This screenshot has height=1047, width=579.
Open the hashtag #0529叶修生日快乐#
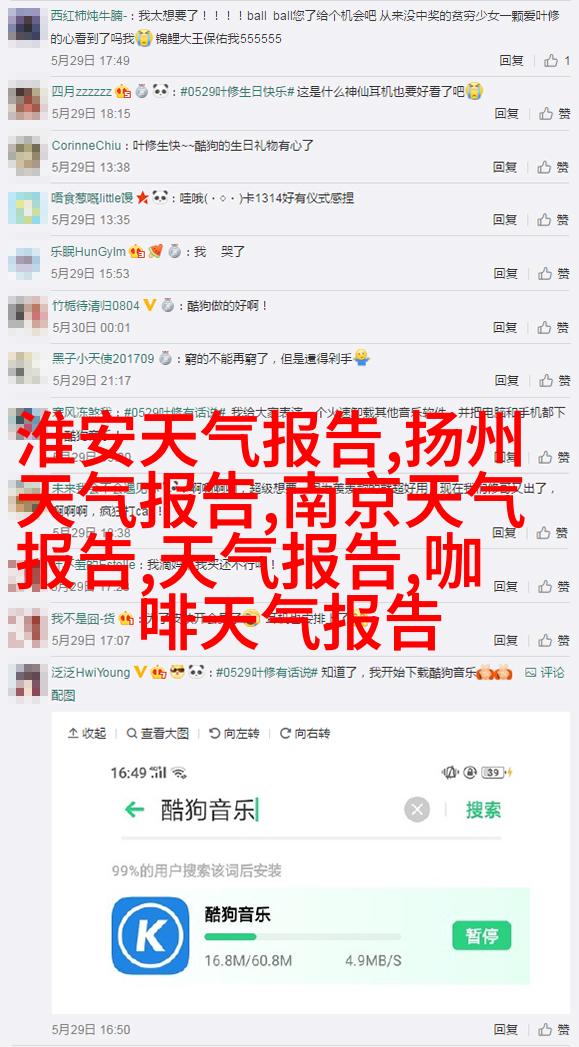click(x=237, y=91)
